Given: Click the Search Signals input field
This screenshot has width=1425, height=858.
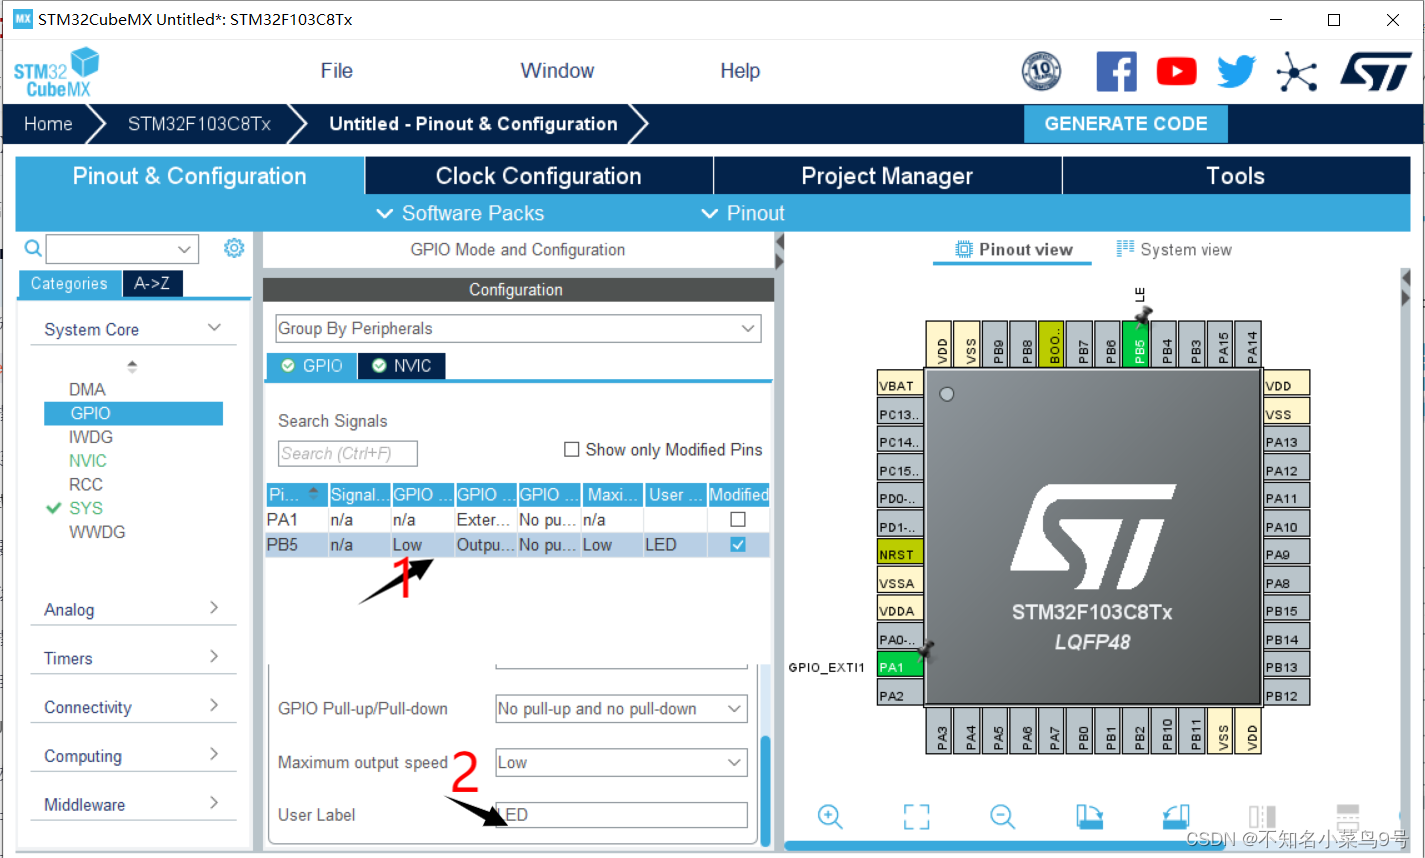Looking at the screenshot, I should tap(347, 454).
